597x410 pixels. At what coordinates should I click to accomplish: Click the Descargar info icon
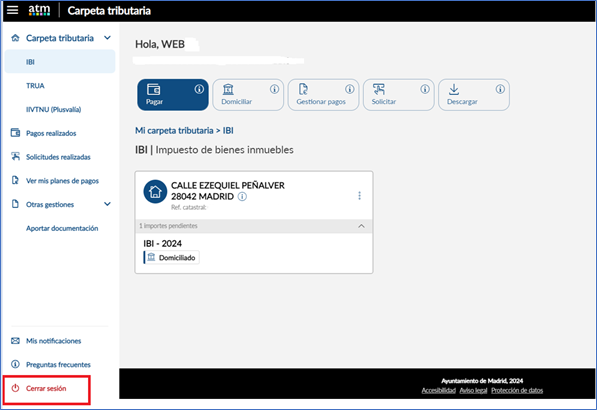(x=500, y=89)
